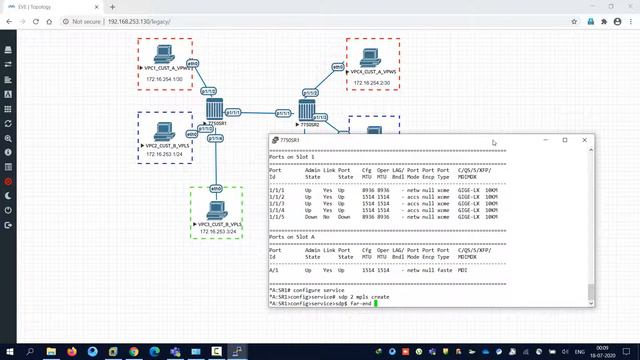Click the logout icon in sidebar

pos(8,225)
